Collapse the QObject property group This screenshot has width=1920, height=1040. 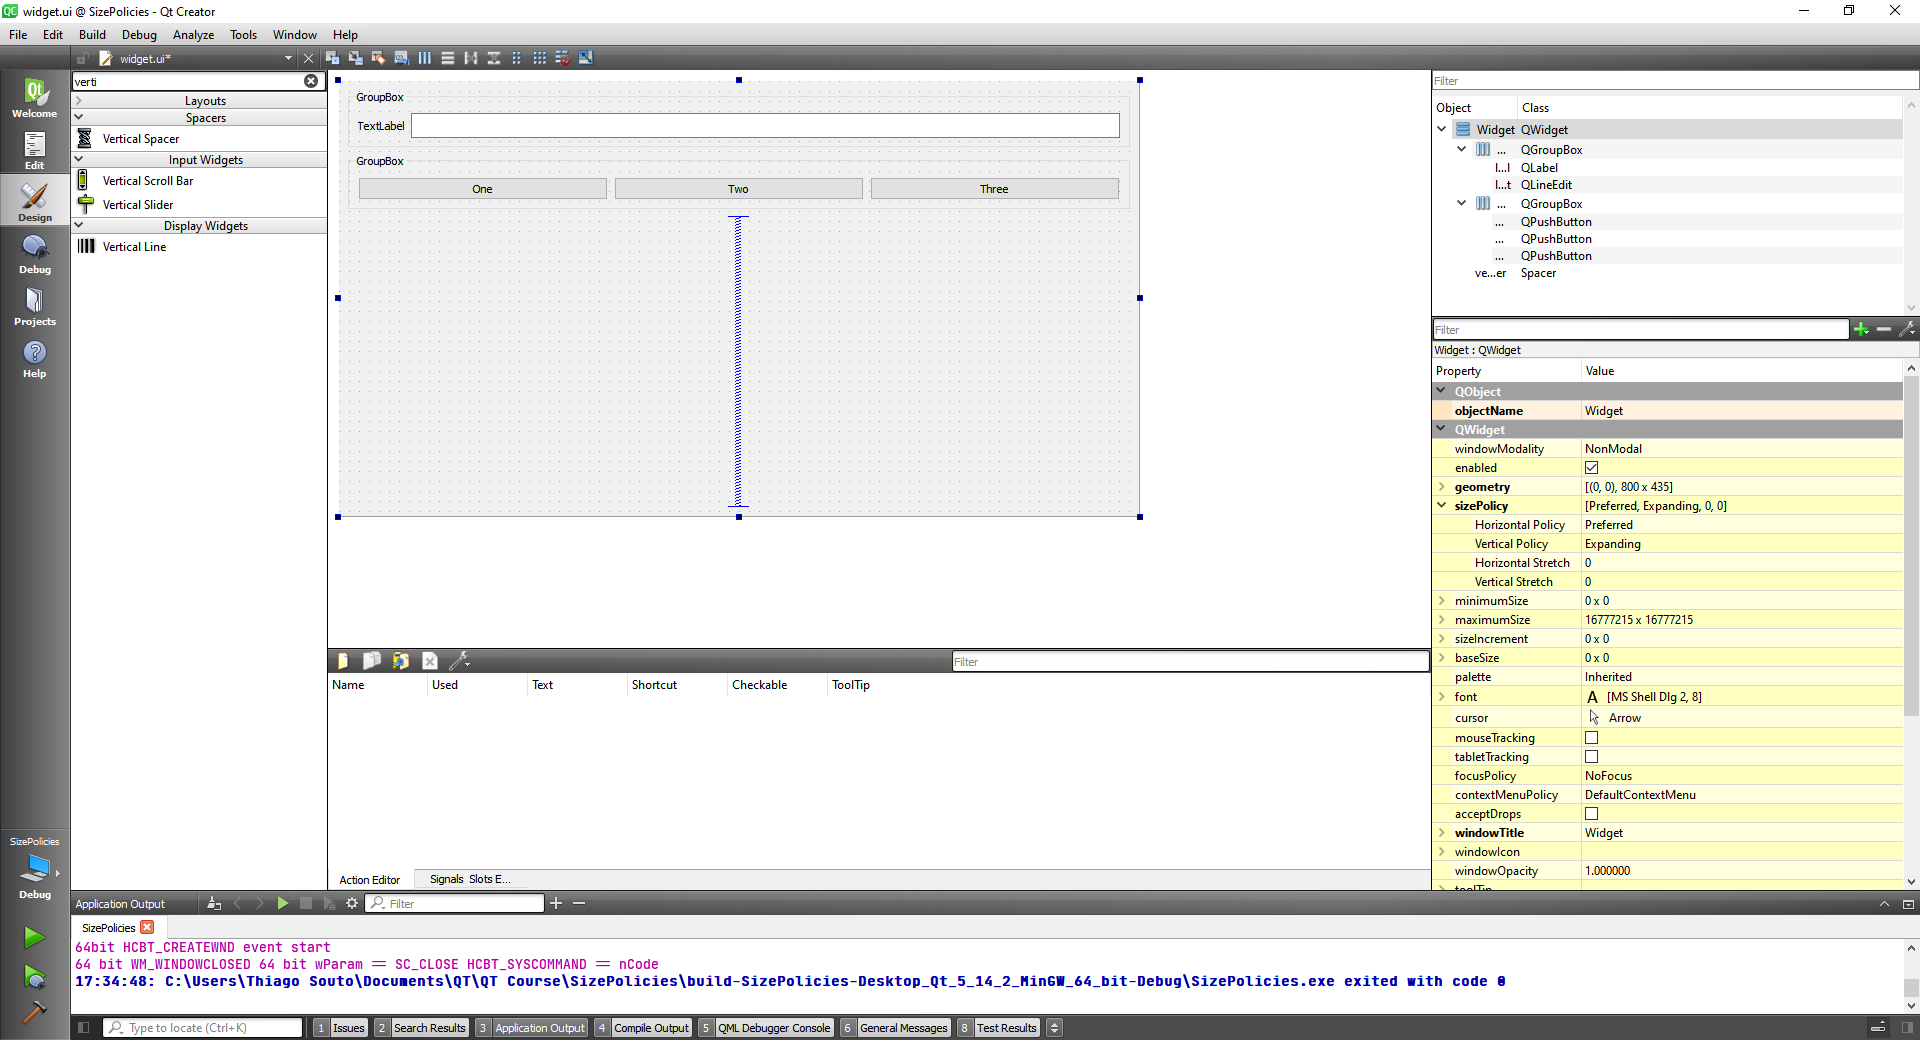(x=1442, y=391)
